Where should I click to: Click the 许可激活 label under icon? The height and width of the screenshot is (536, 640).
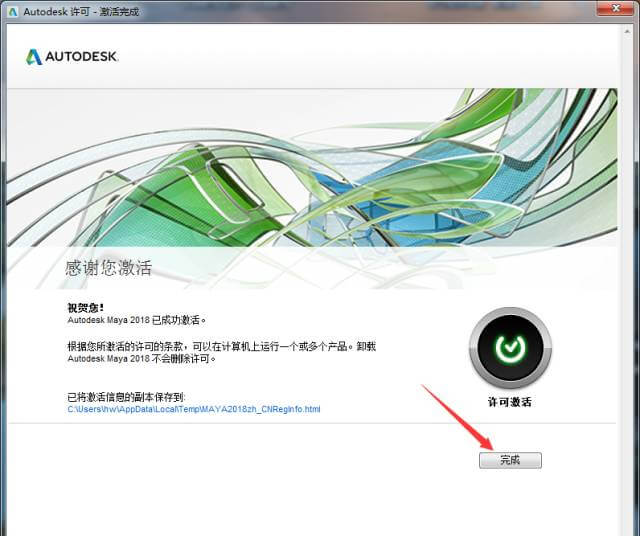tap(510, 402)
